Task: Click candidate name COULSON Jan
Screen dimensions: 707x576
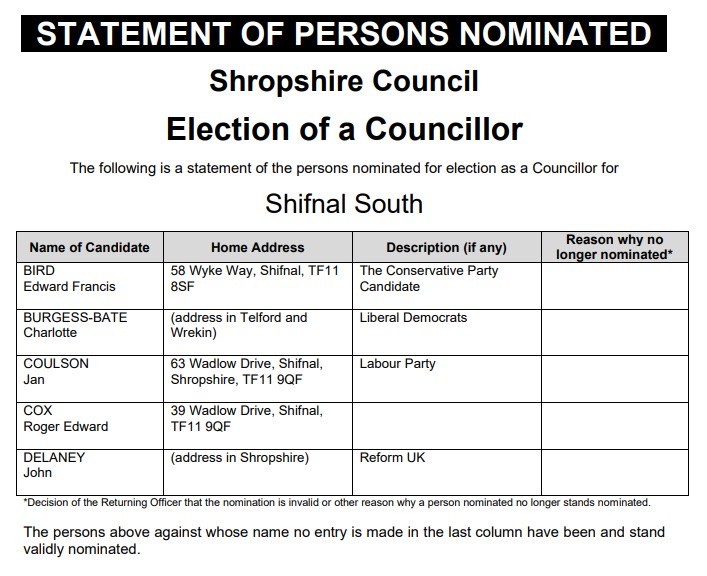Action: point(56,372)
